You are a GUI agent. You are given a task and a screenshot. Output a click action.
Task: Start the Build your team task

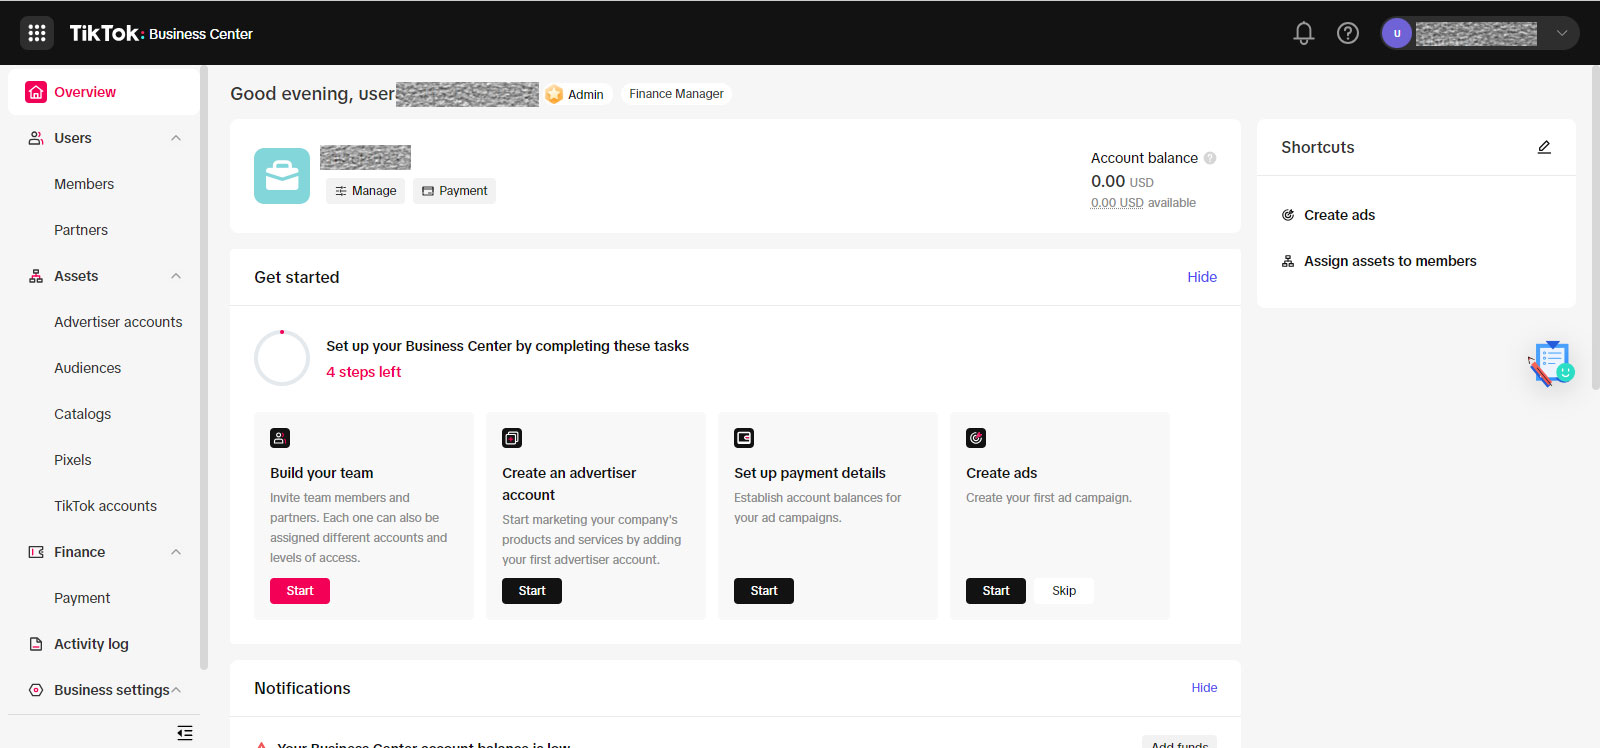click(300, 591)
